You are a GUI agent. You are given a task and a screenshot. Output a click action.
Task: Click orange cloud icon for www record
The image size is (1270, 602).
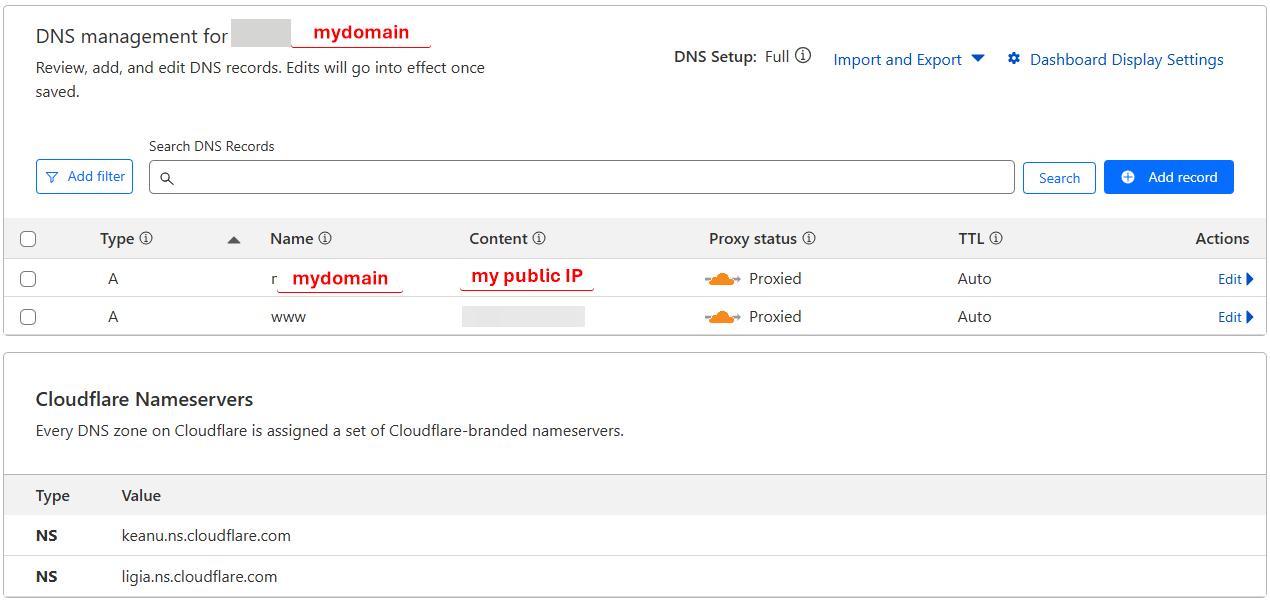[722, 317]
